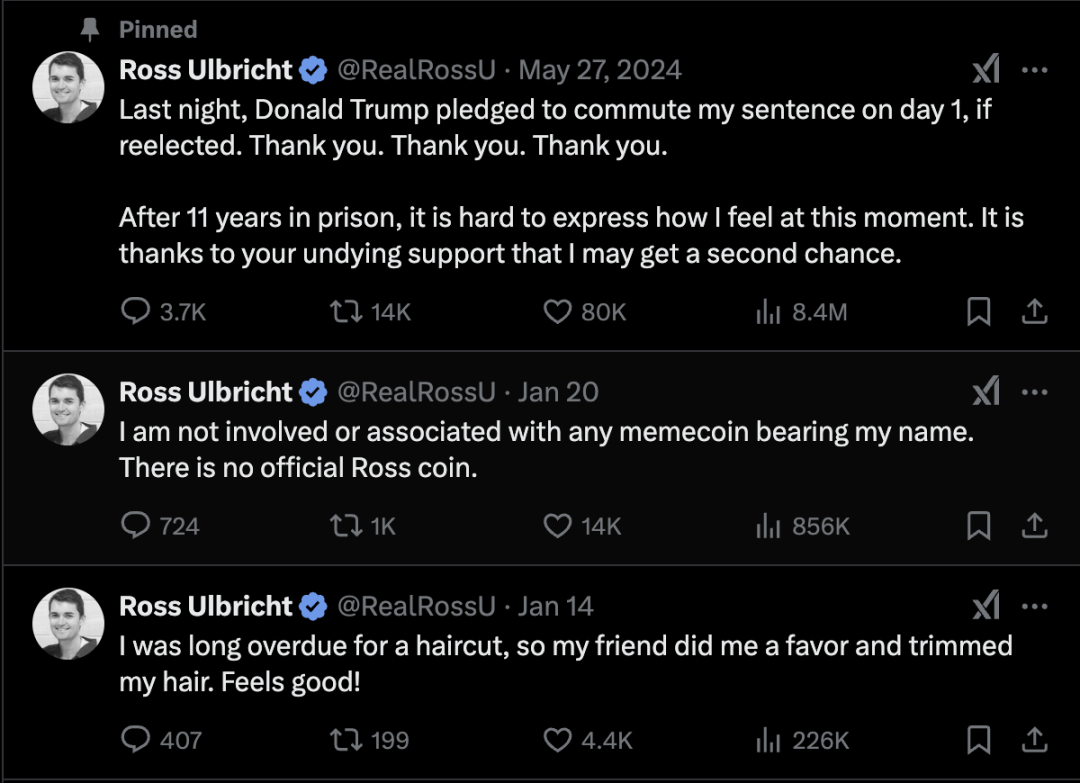Bookmark the Jan 20 memecoin tweet
The height and width of the screenshot is (783, 1080).
pos(979,526)
